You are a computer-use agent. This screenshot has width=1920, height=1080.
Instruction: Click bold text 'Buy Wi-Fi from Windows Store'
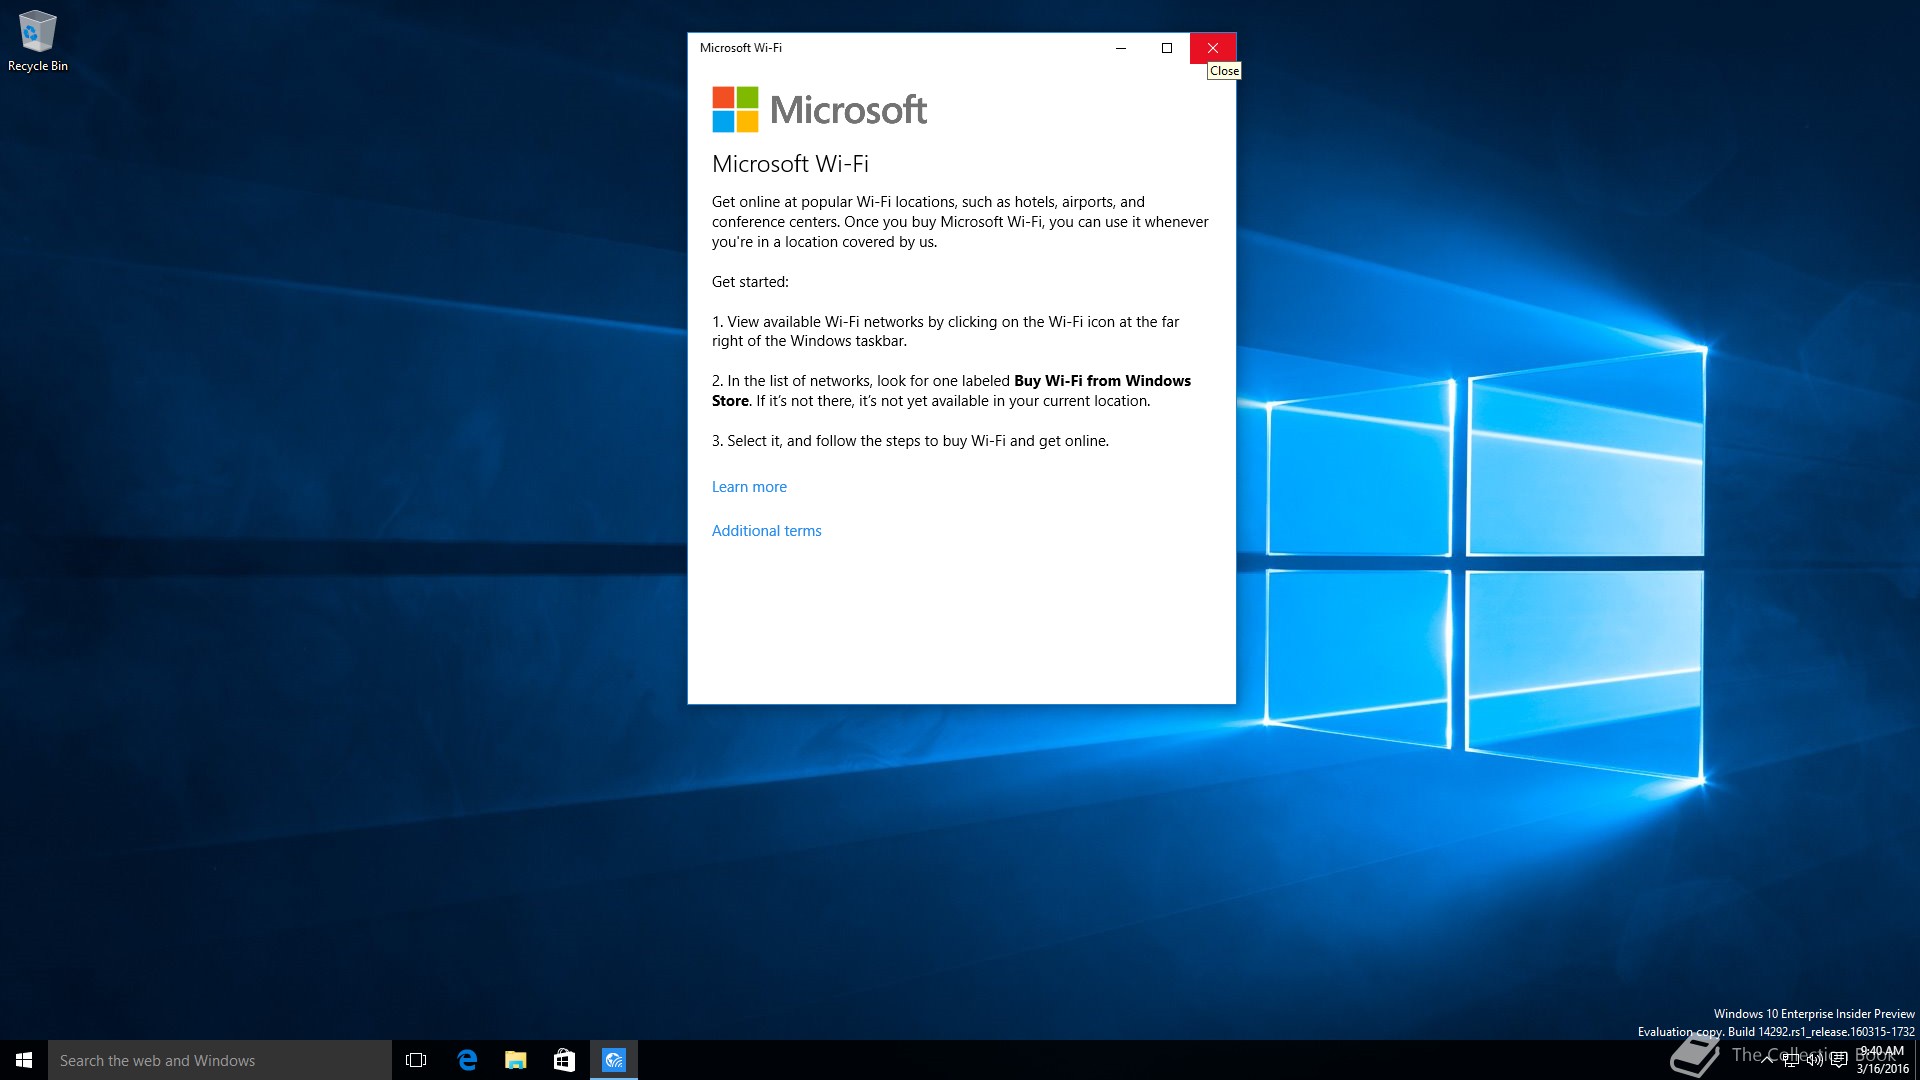pyautogui.click(x=951, y=391)
